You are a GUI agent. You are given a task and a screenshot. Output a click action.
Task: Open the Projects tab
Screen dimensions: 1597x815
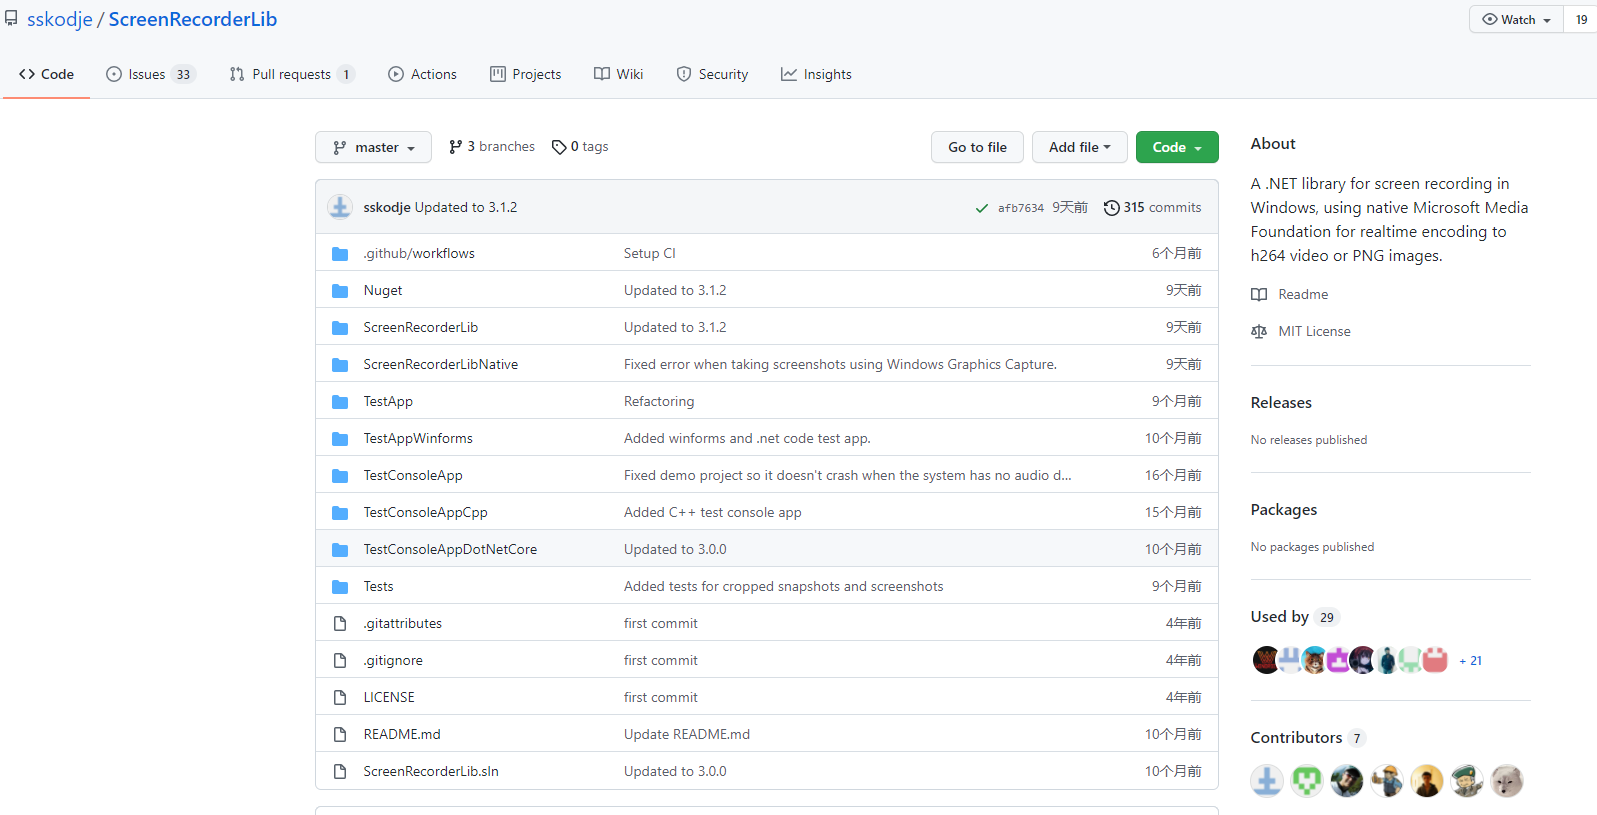pos(525,74)
